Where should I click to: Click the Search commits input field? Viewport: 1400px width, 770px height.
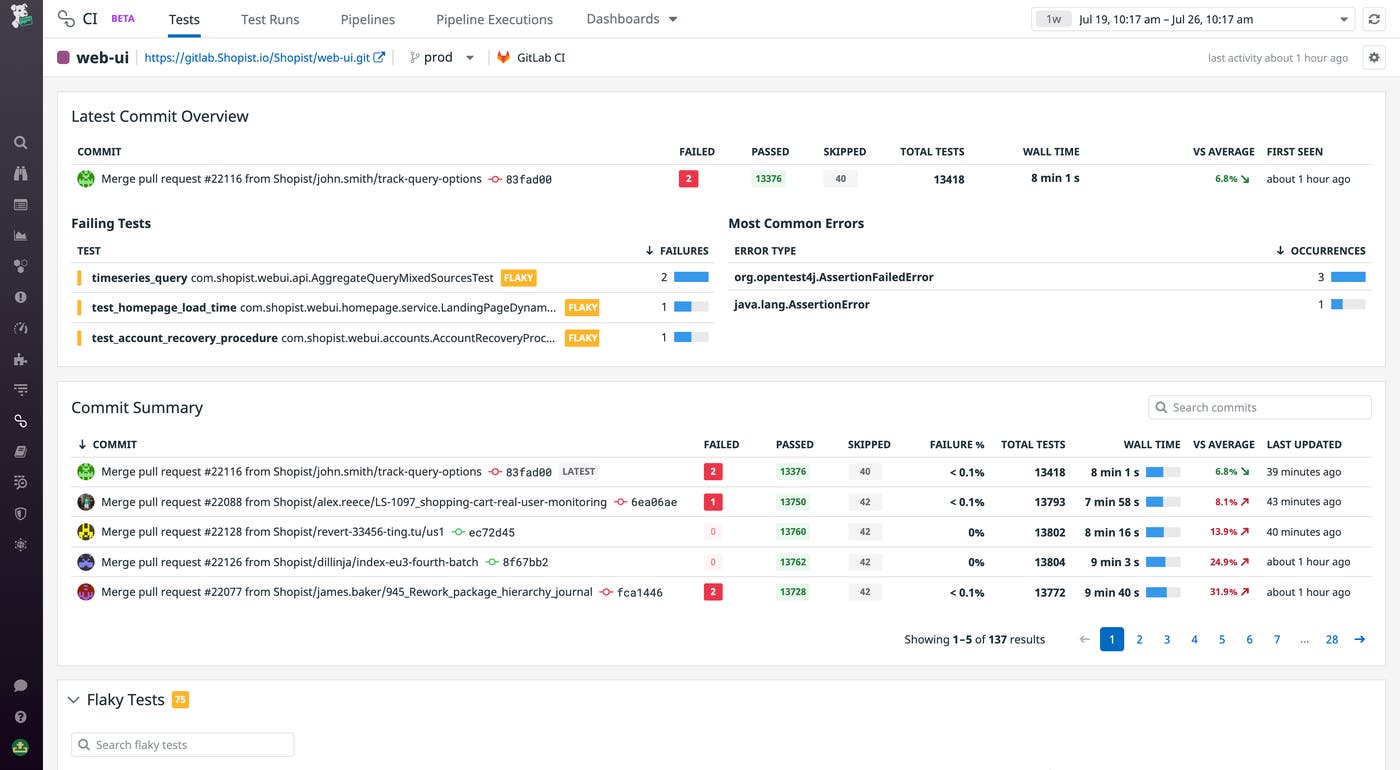click(x=1260, y=407)
